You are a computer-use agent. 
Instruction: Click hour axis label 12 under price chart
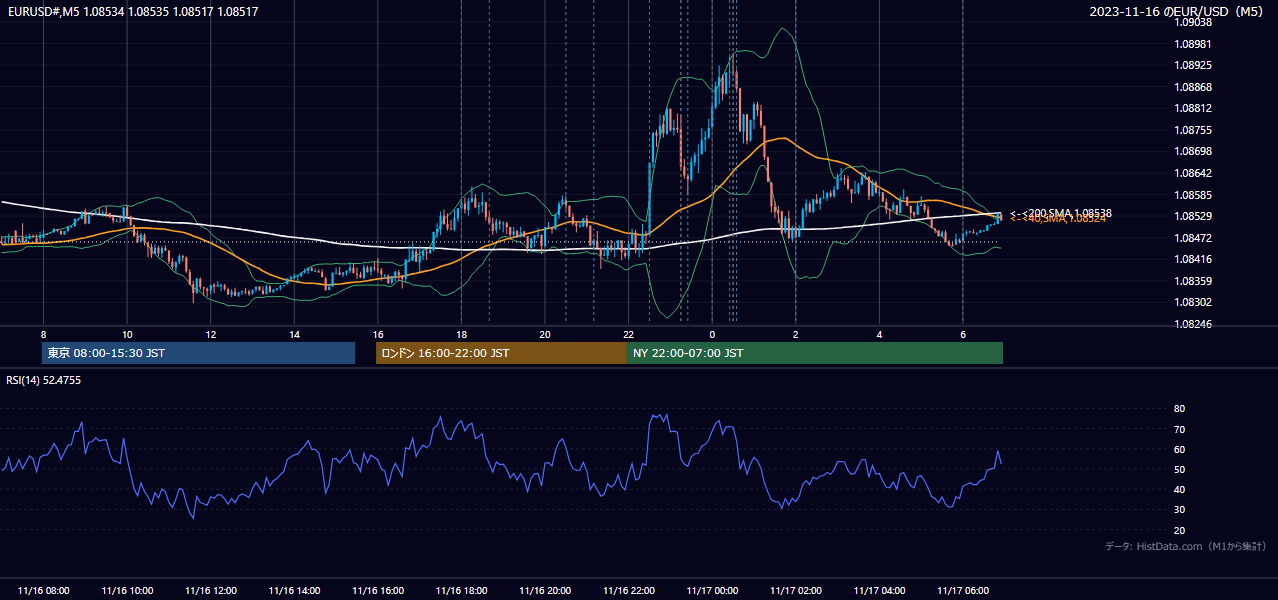(x=210, y=334)
